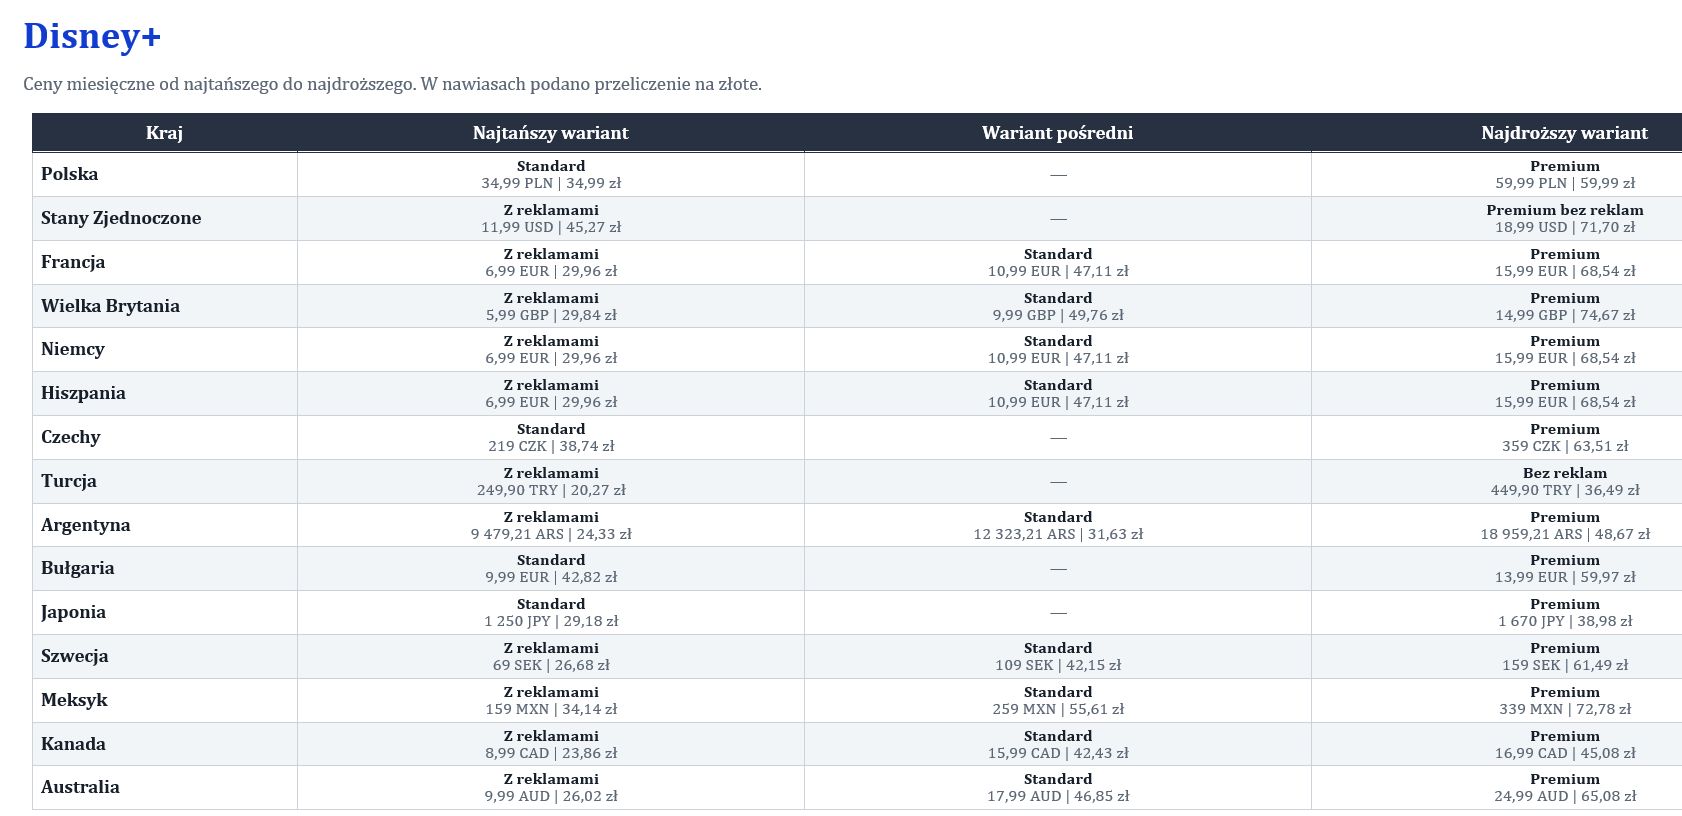
Task: Click the Disney+ heading
Action: point(92,36)
